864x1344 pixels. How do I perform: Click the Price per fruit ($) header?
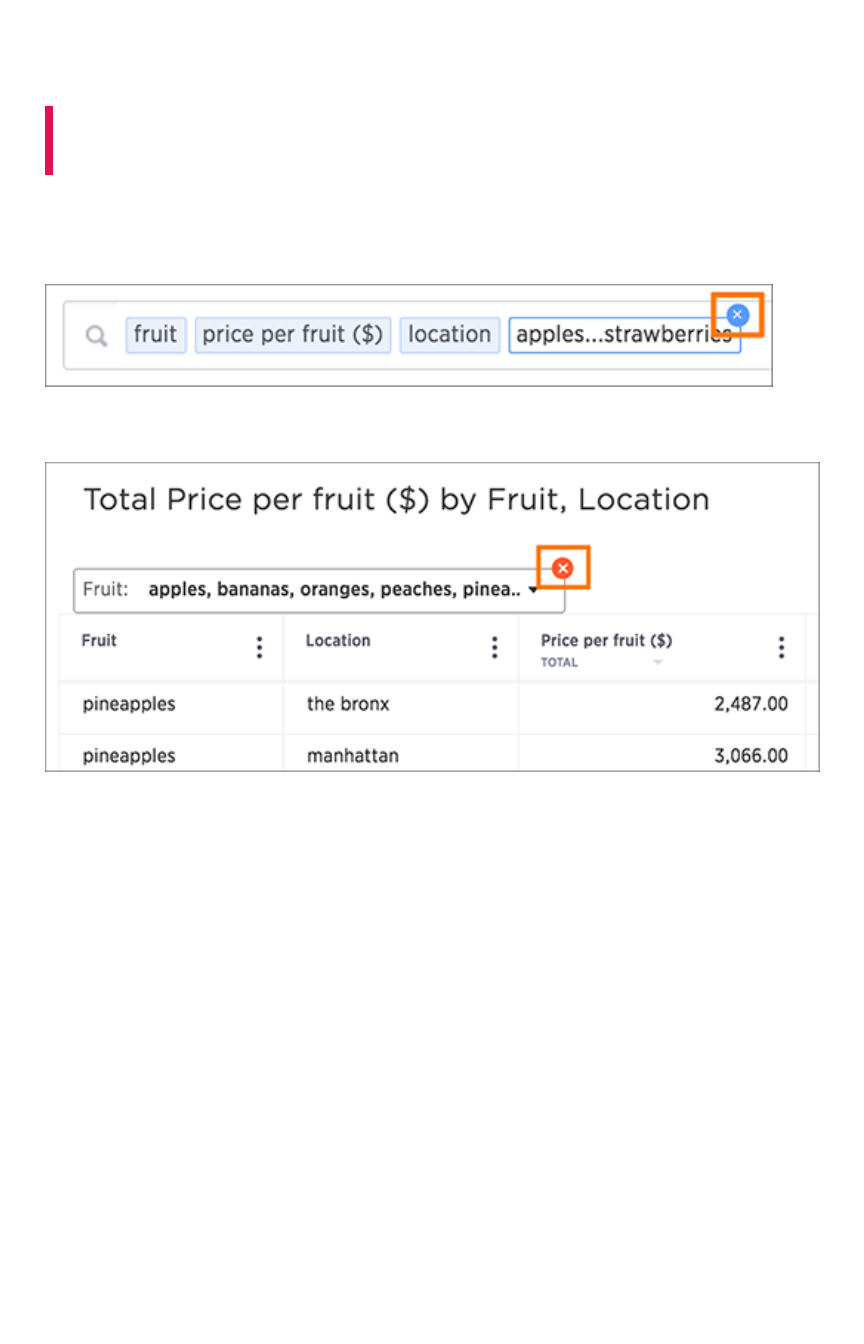606,640
